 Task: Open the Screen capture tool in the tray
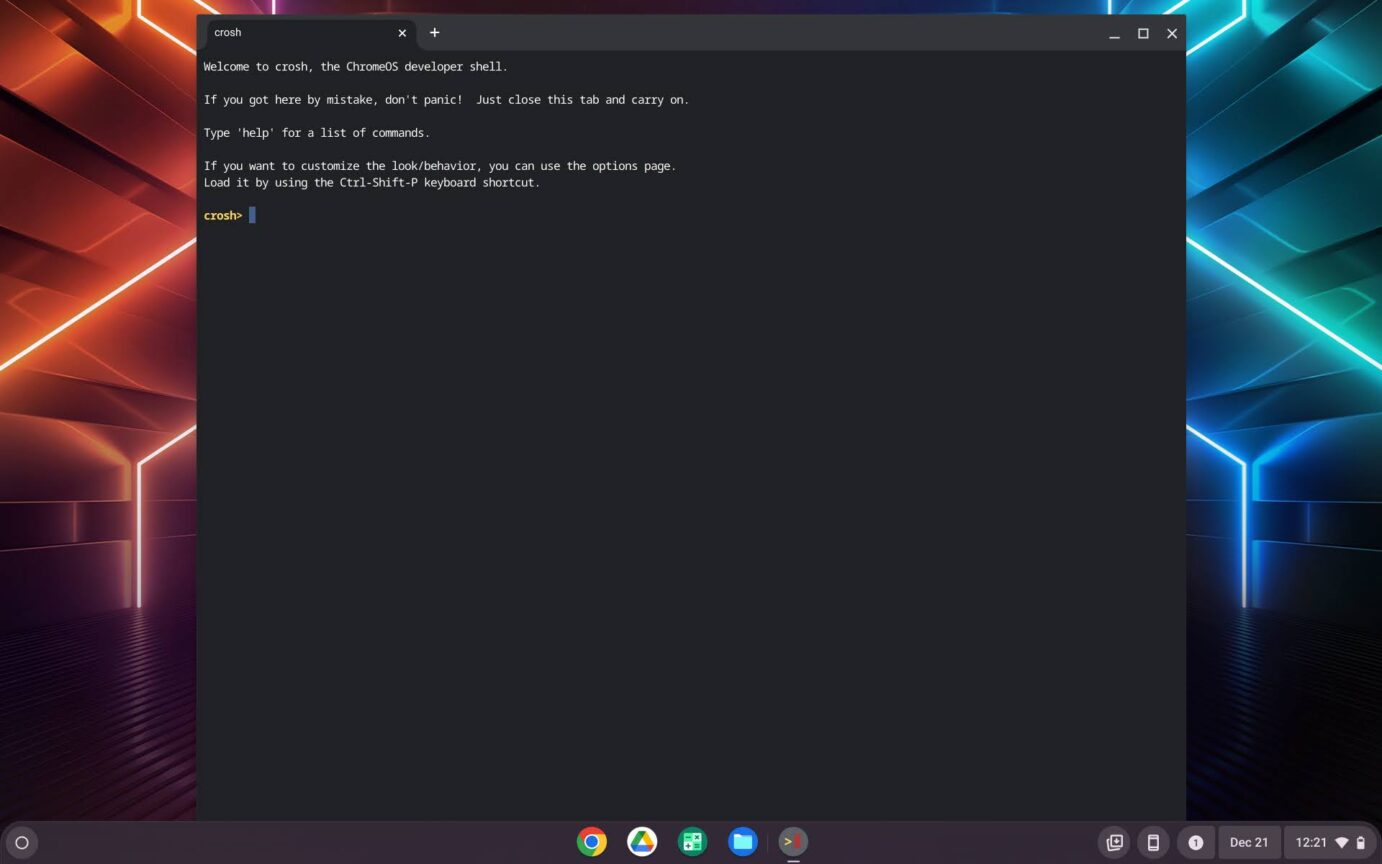click(x=1113, y=842)
